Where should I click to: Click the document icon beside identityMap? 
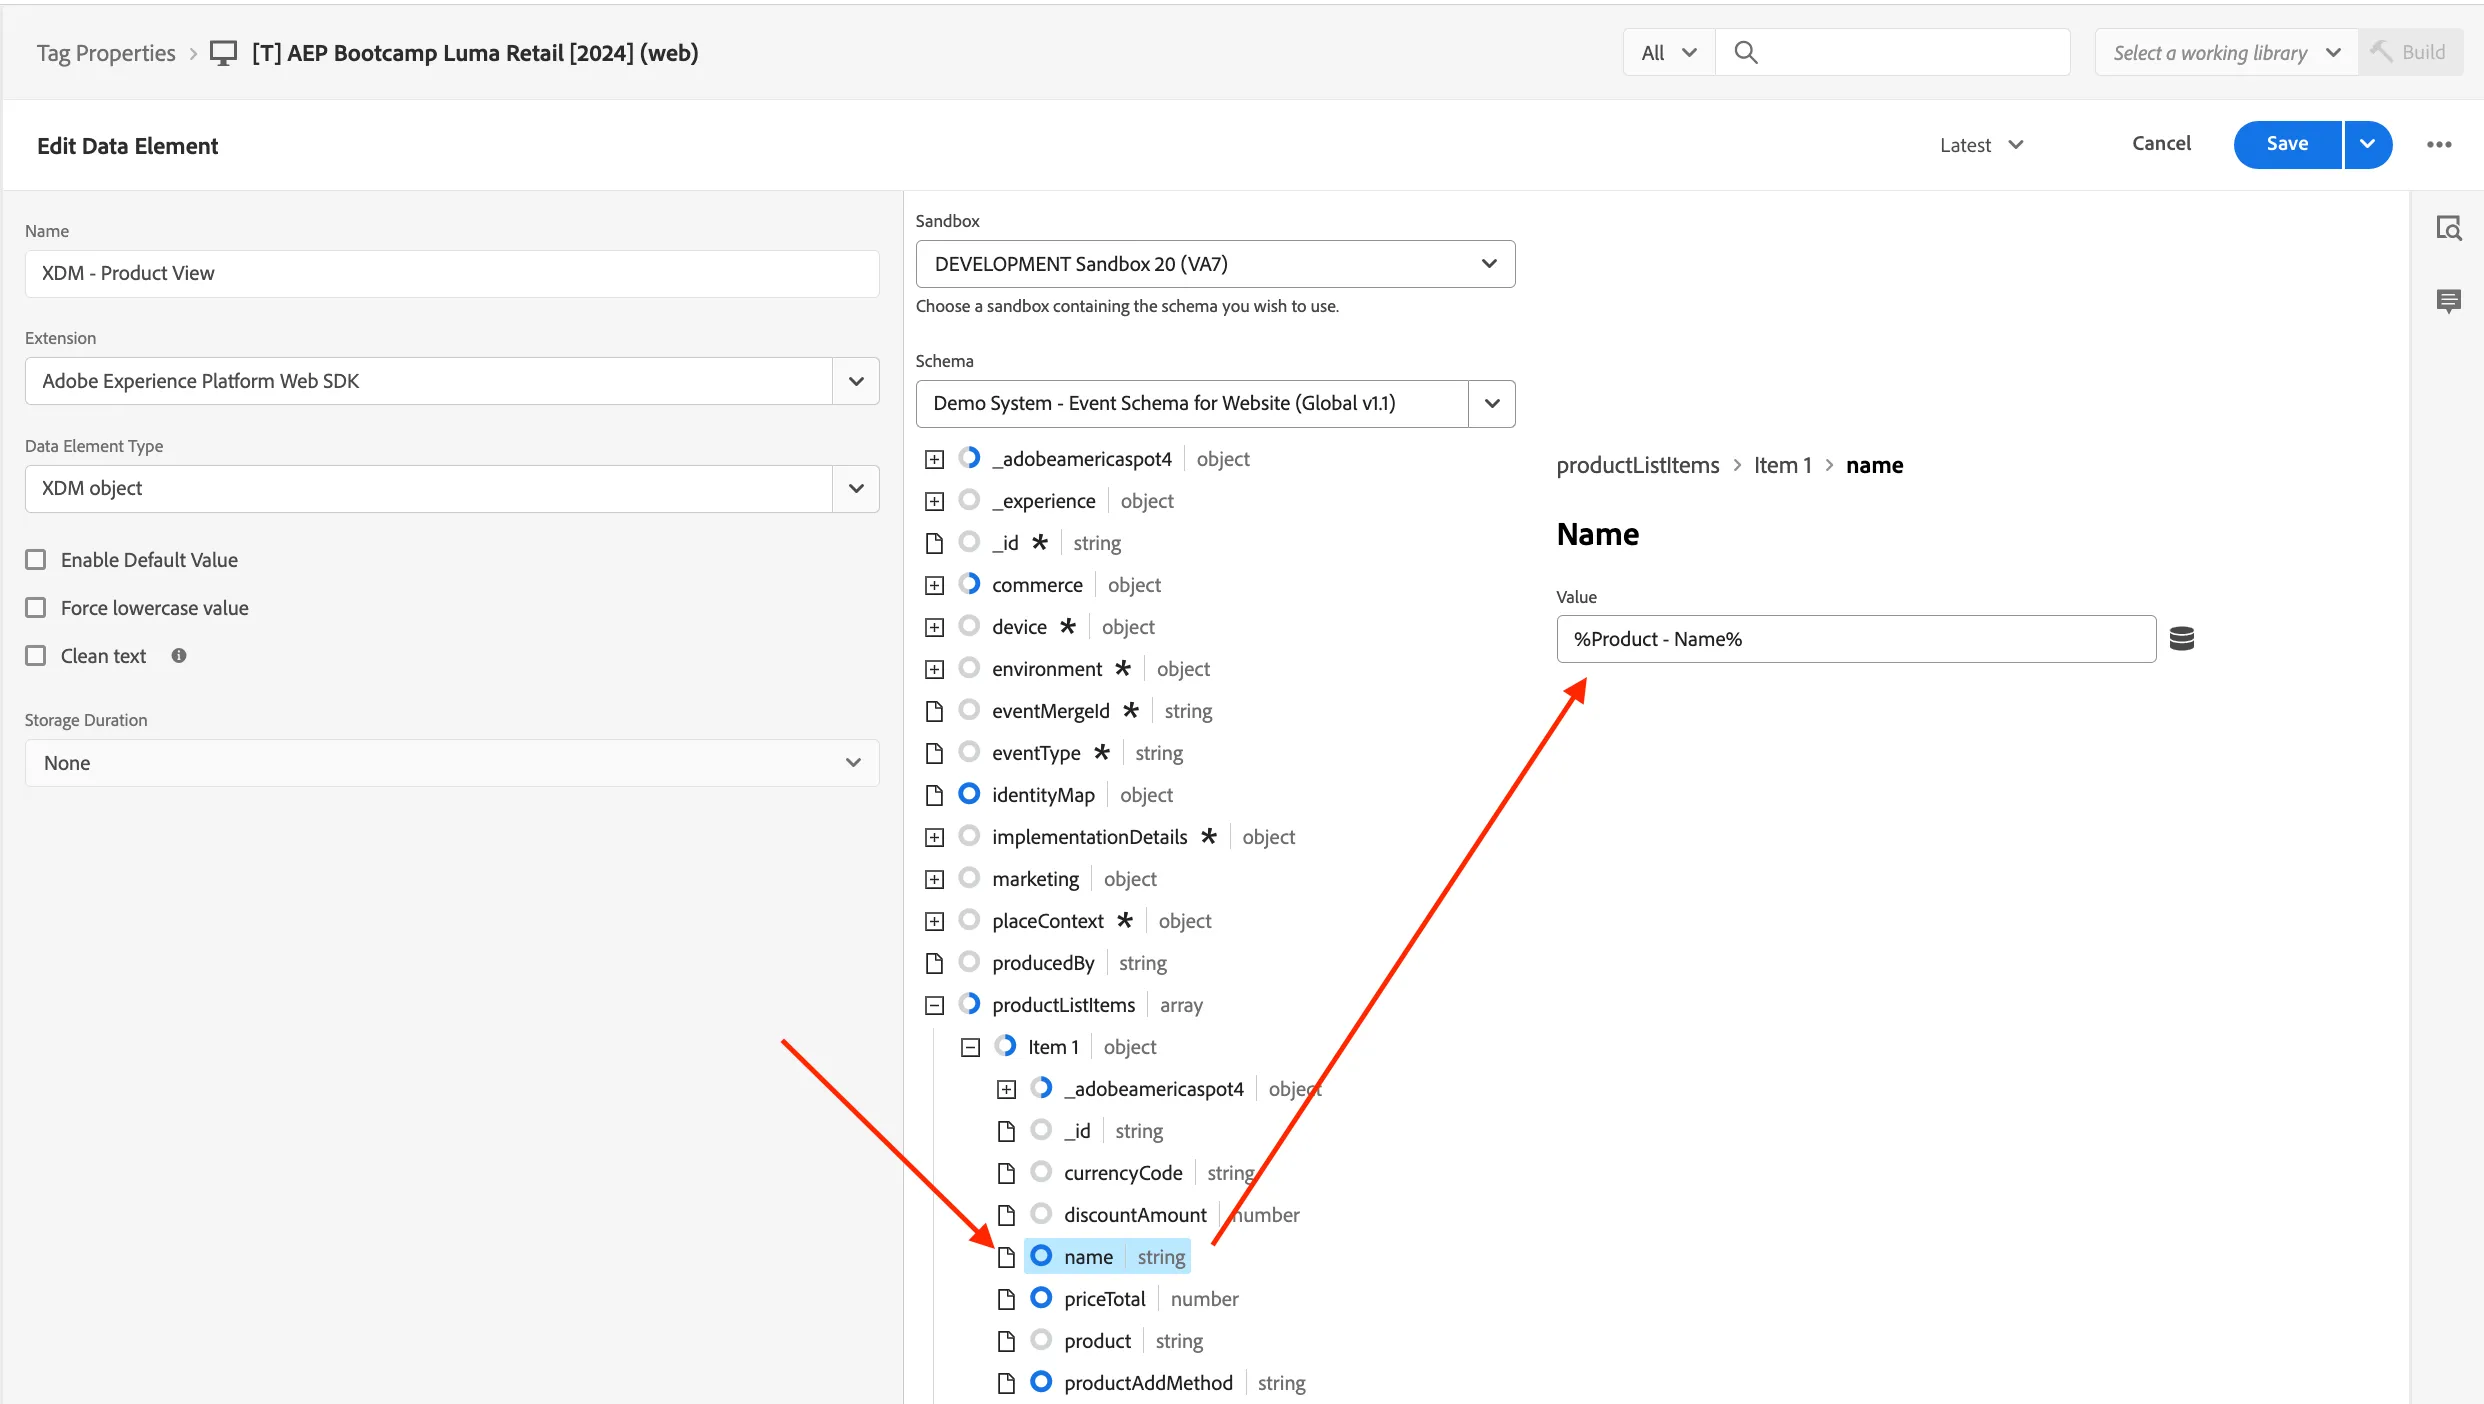934,795
